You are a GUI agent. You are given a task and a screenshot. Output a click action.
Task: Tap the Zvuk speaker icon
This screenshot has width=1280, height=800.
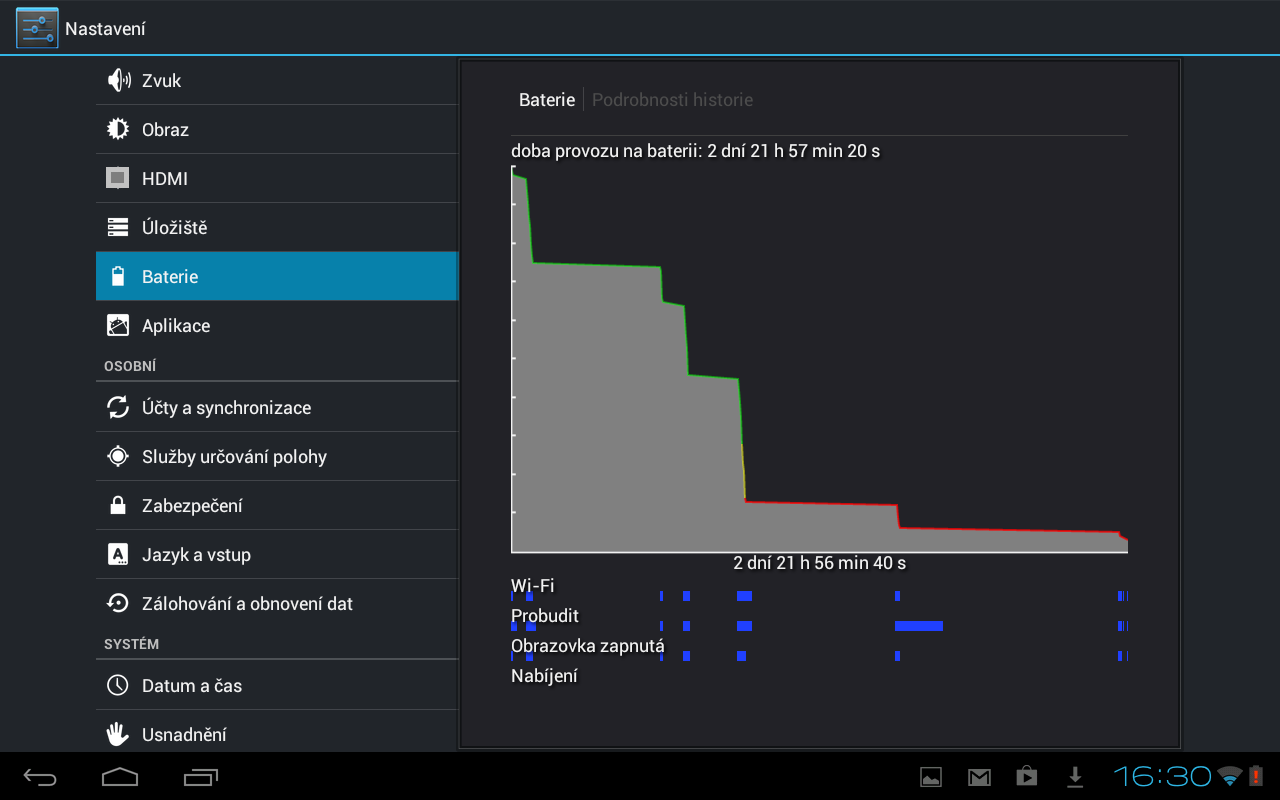[x=118, y=80]
